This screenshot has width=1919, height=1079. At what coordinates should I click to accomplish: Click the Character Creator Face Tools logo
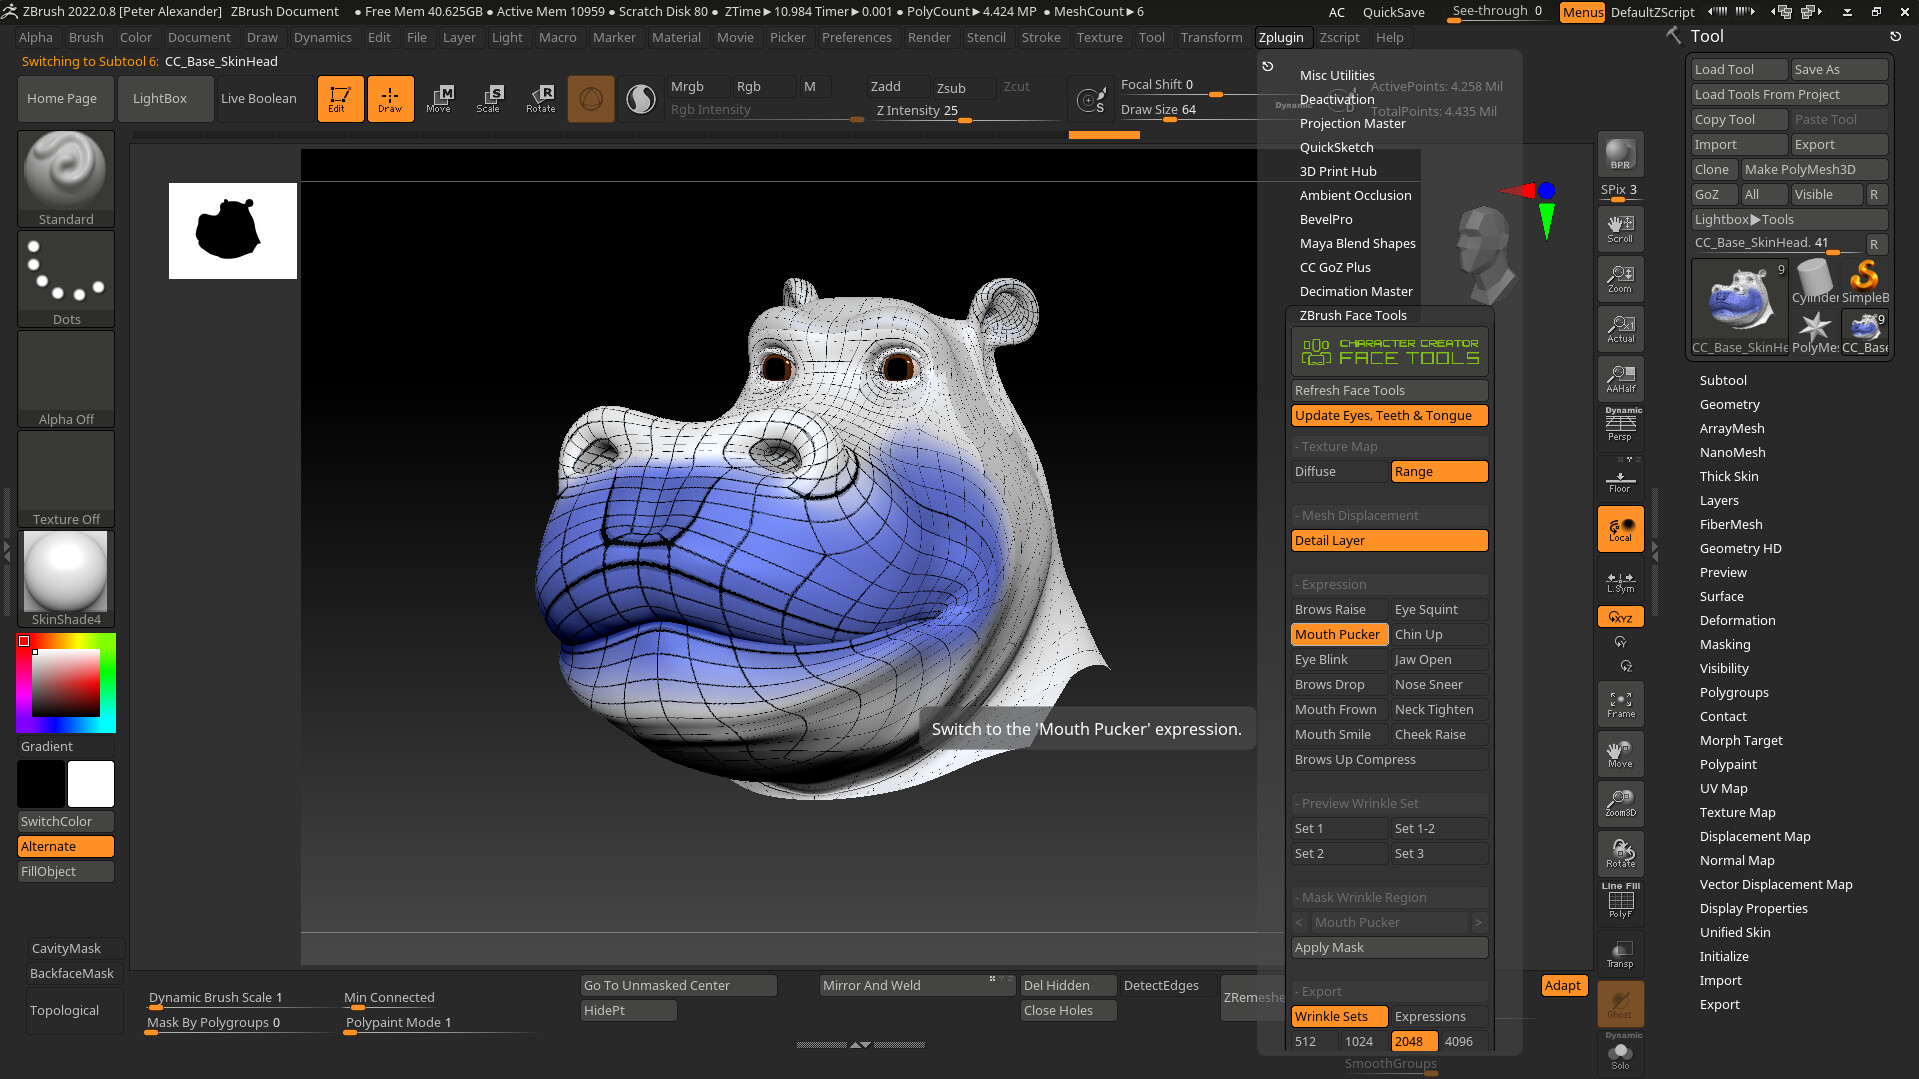(1390, 351)
